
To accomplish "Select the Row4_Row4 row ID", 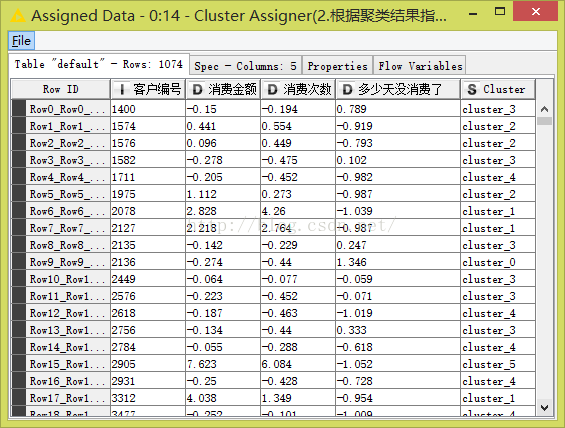I will coord(67,177).
